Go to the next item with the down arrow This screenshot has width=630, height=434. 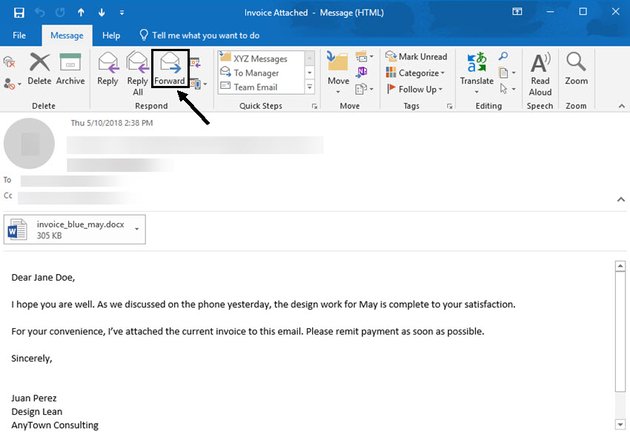102,12
